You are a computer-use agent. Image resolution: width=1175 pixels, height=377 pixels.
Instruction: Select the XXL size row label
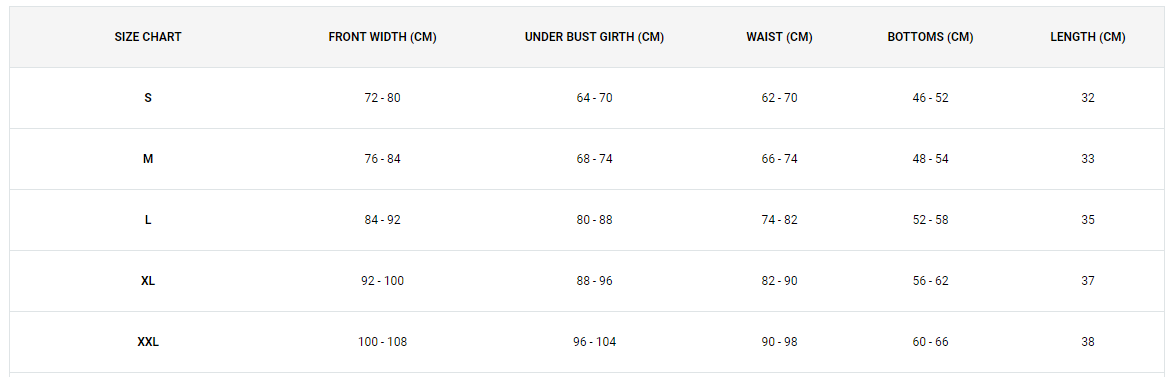pyautogui.click(x=148, y=342)
